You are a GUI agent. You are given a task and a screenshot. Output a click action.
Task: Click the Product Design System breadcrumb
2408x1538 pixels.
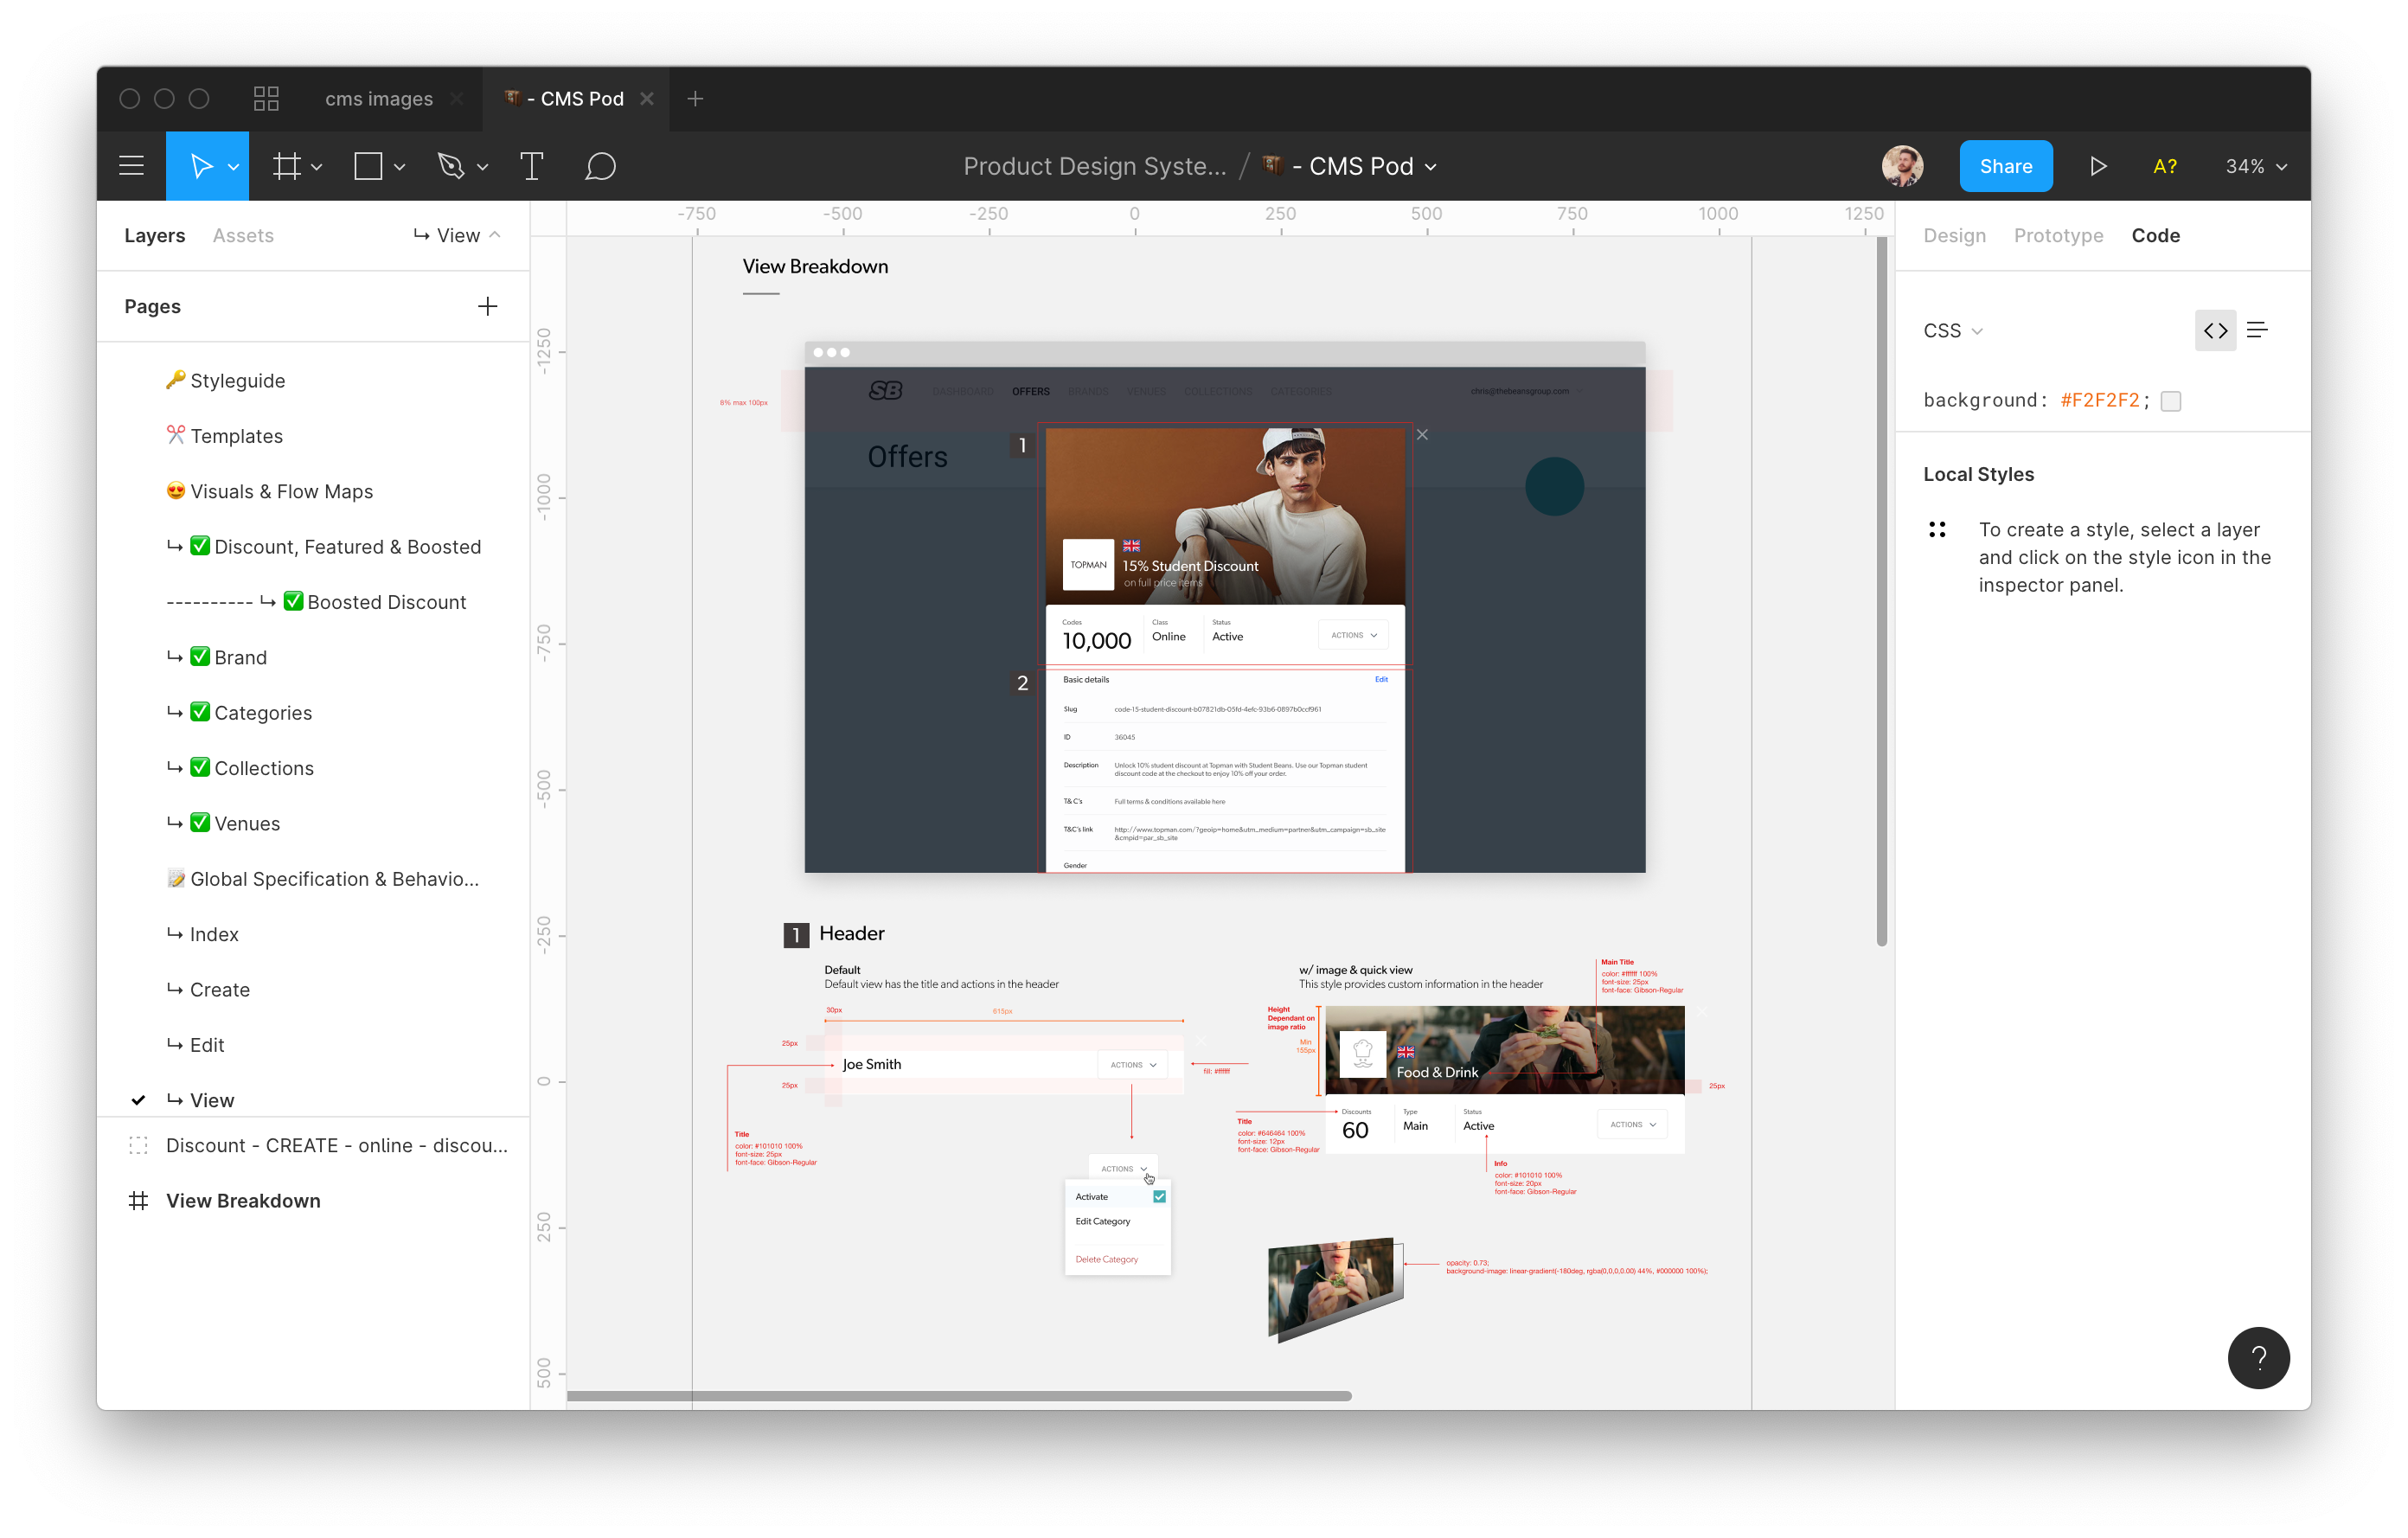1094,166
